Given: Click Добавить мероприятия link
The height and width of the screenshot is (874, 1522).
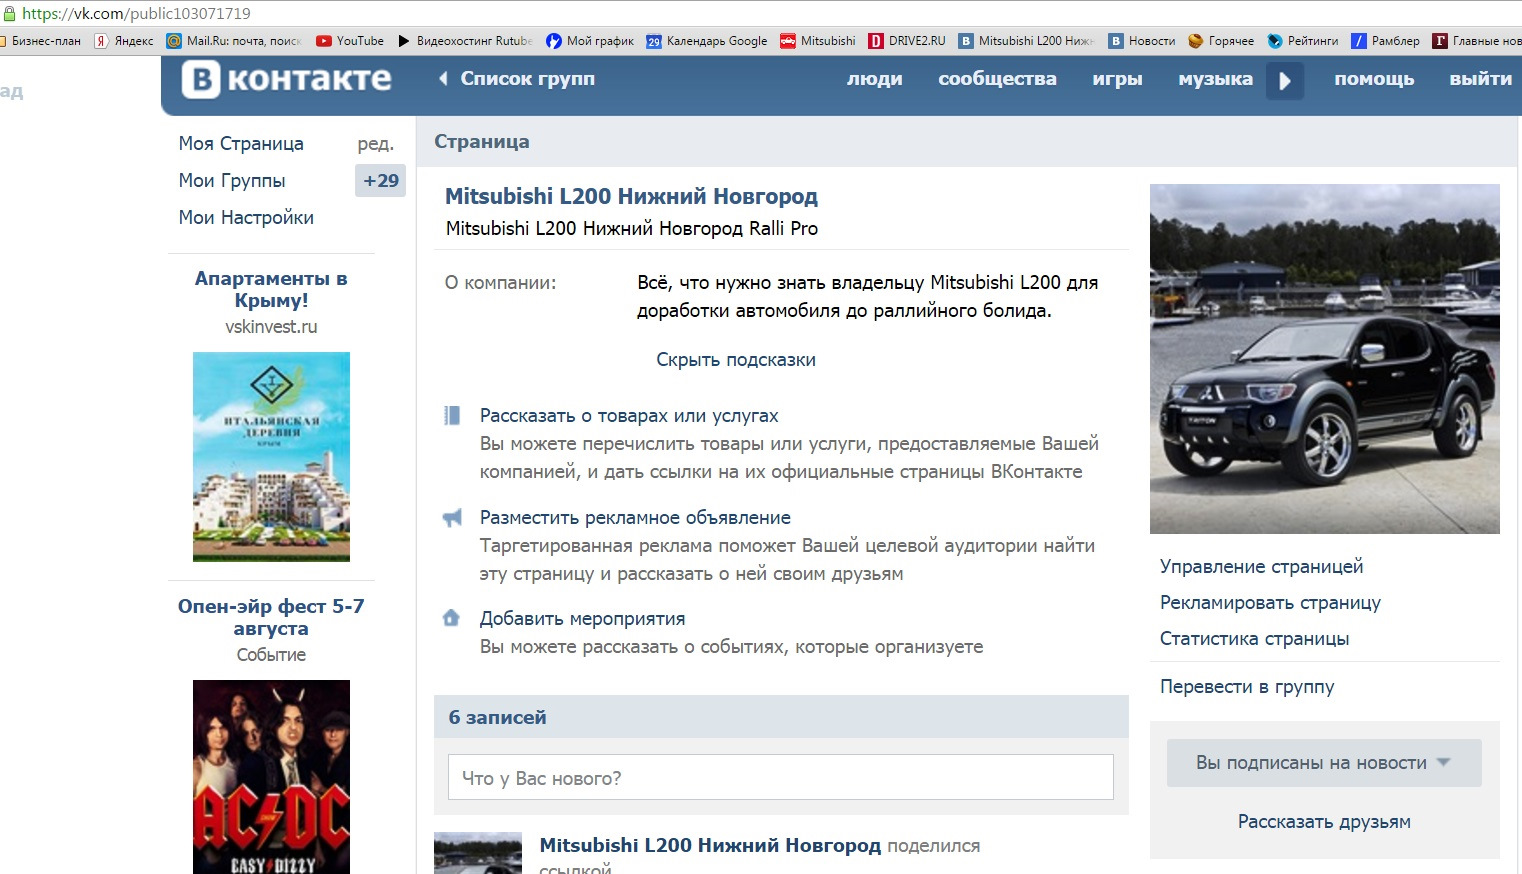Looking at the screenshot, I should [582, 619].
